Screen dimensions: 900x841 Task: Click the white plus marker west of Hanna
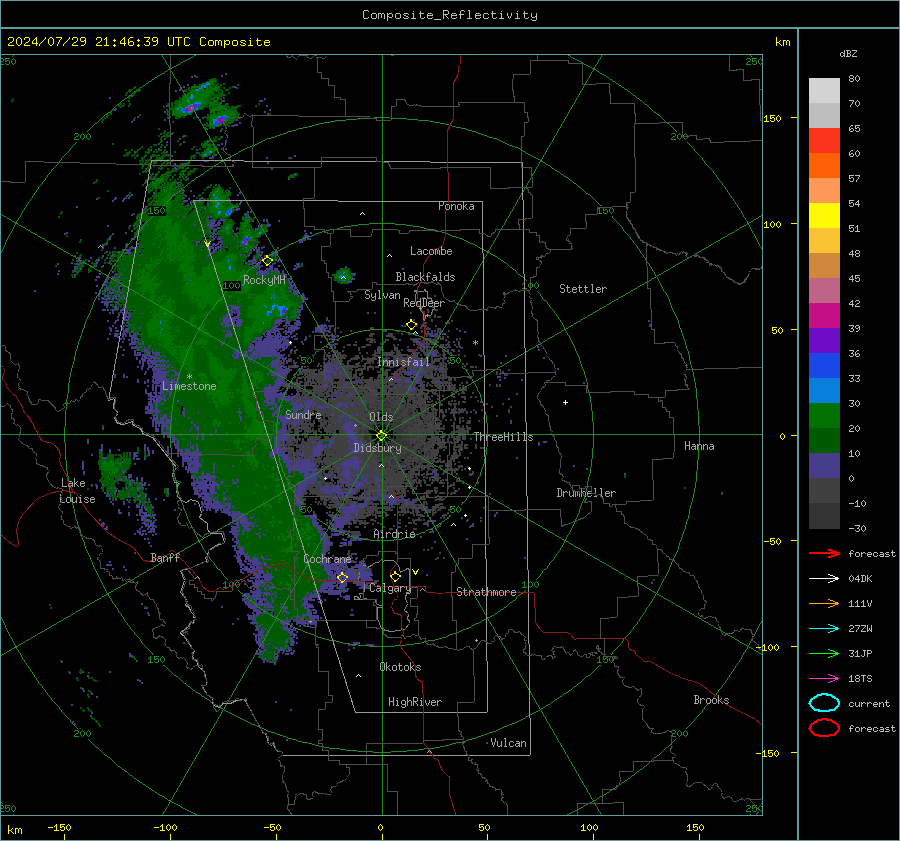[565, 402]
